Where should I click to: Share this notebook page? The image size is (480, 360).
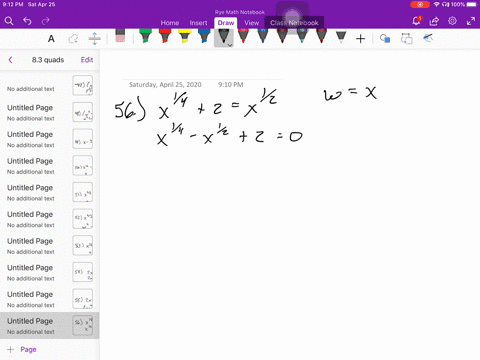(x=434, y=21)
